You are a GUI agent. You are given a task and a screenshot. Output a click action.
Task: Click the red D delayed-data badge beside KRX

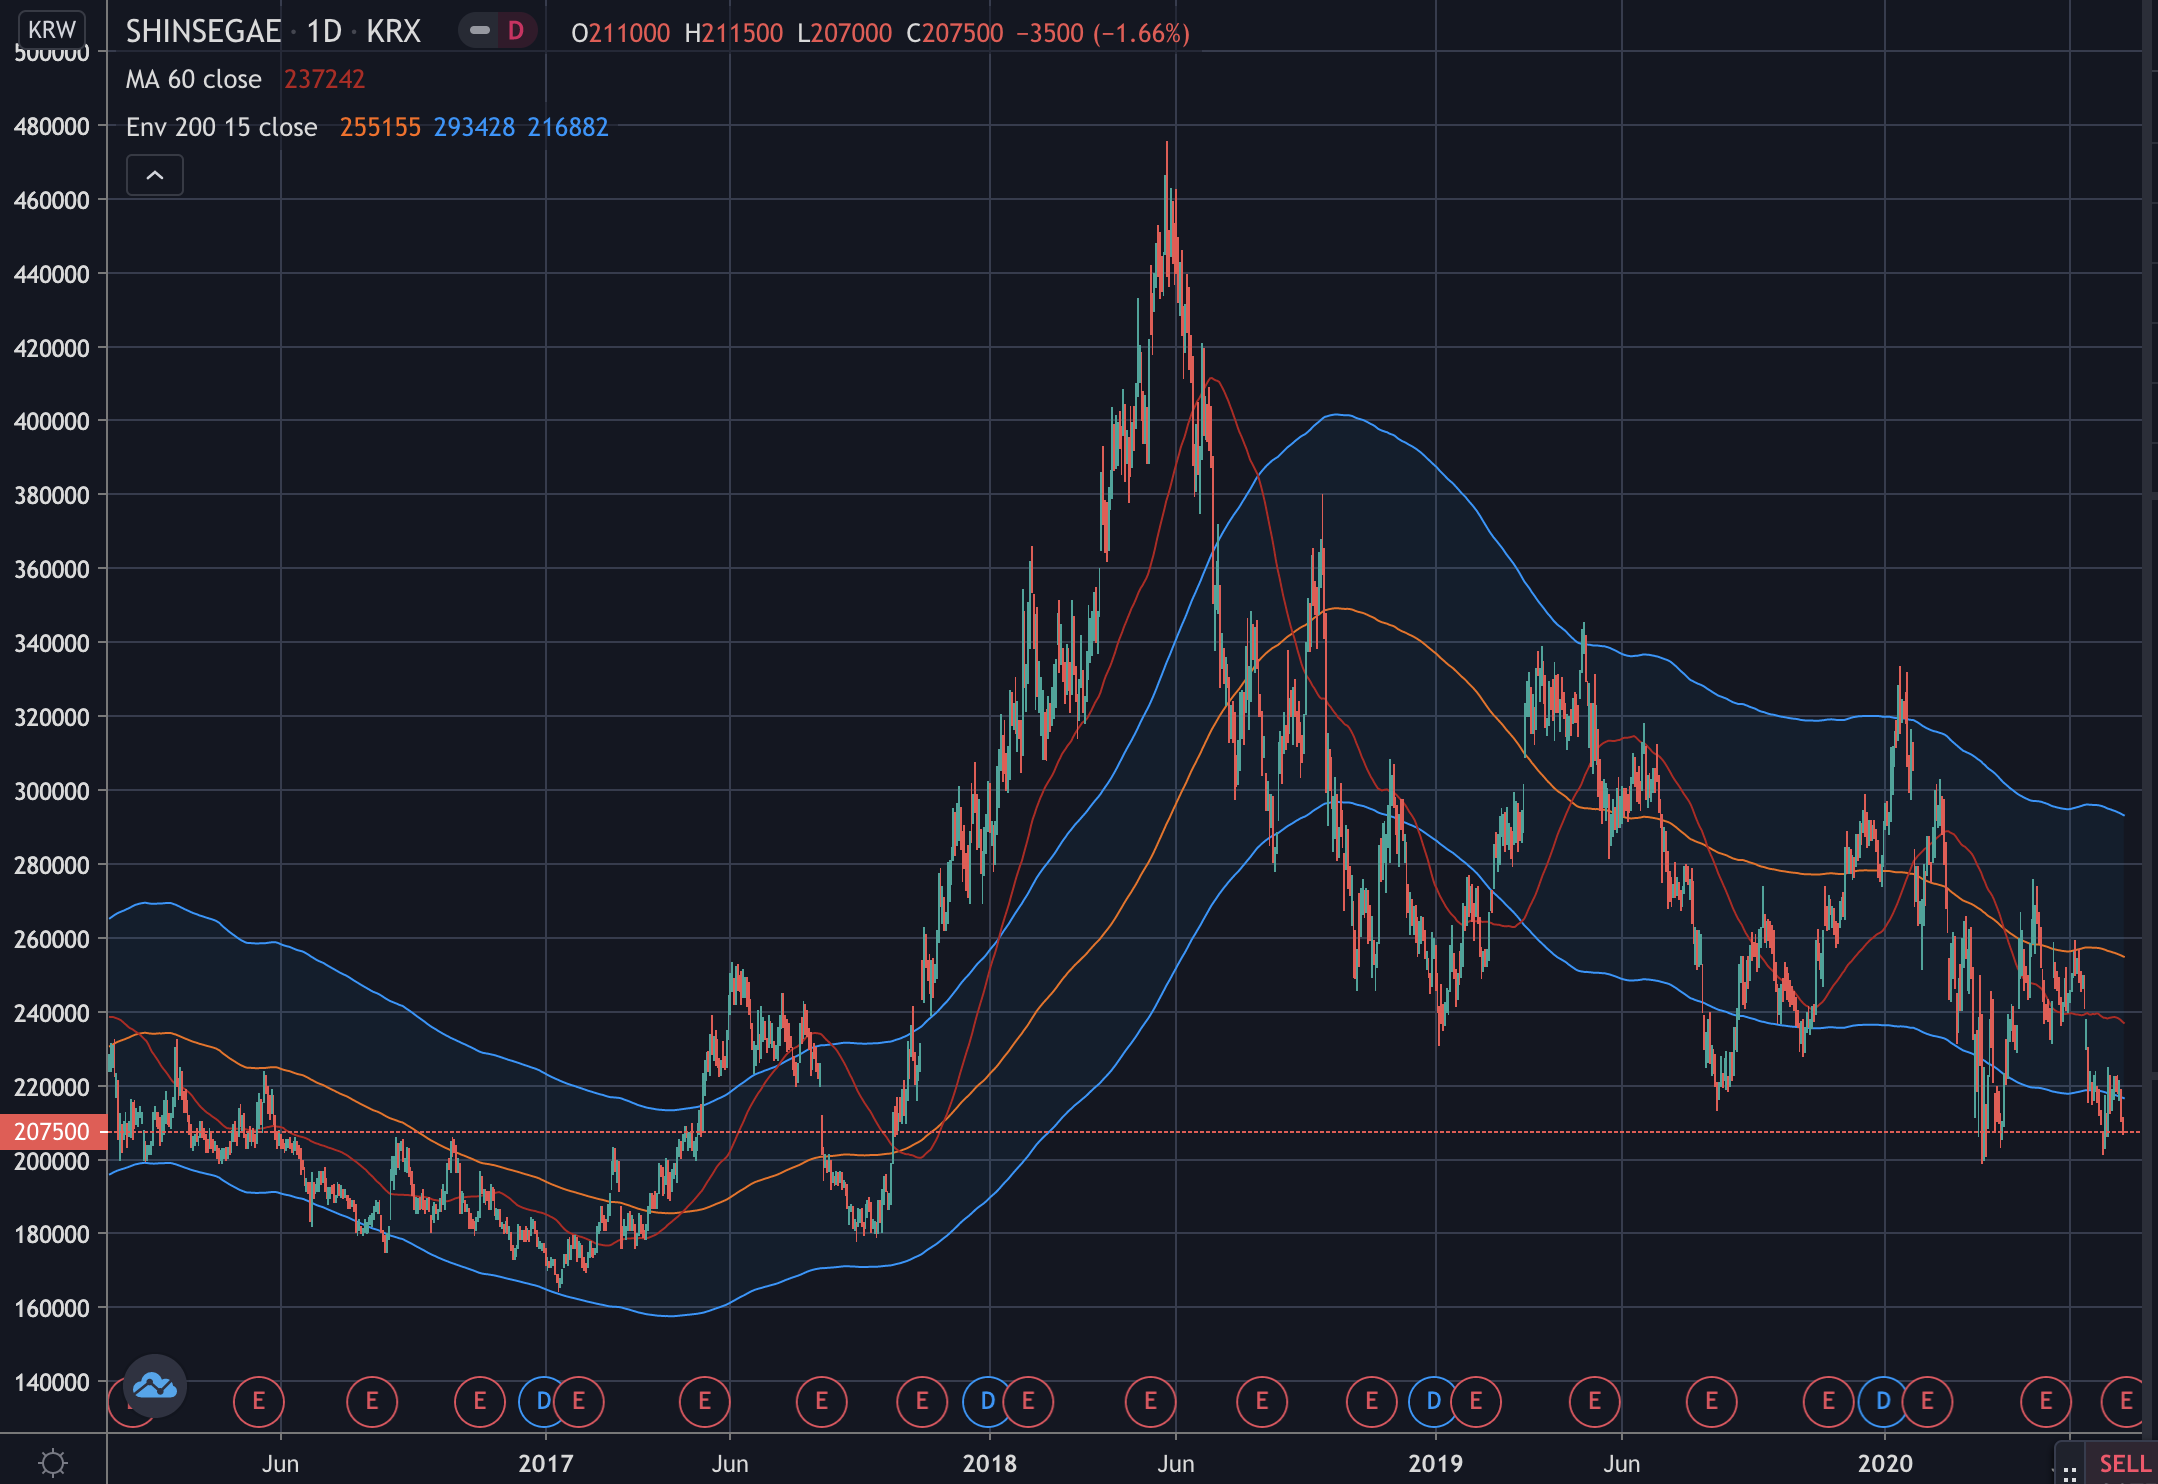(516, 31)
